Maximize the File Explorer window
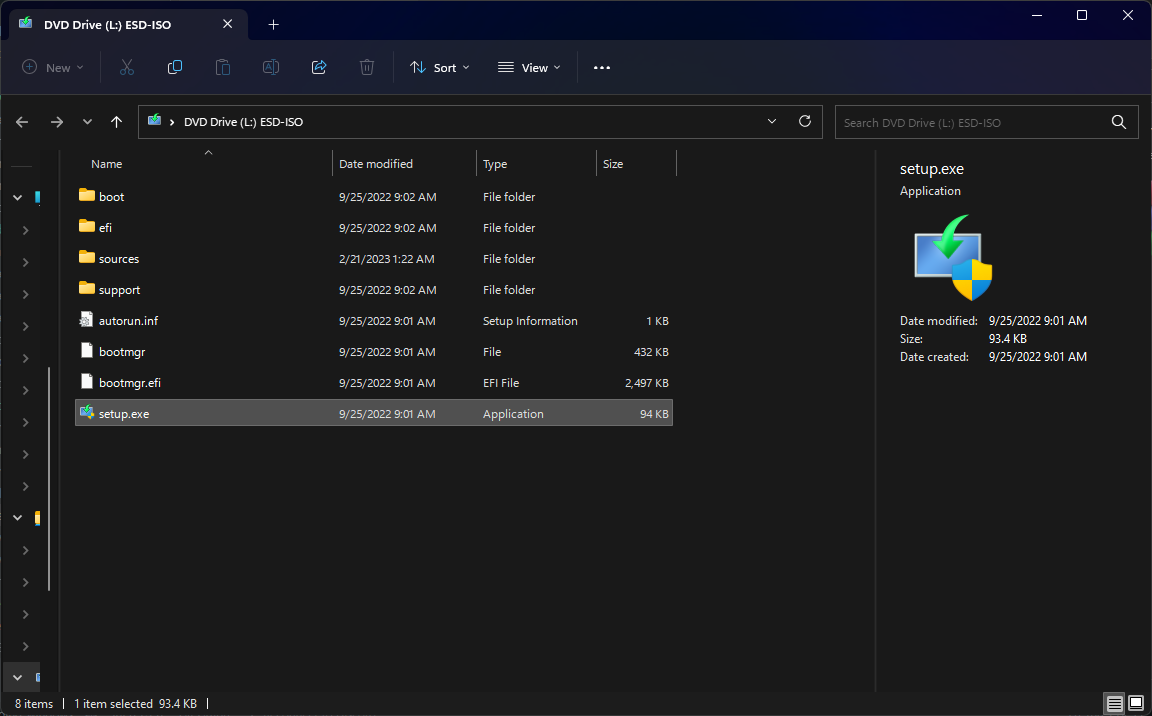The height and width of the screenshot is (716, 1152). pos(1081,15)
